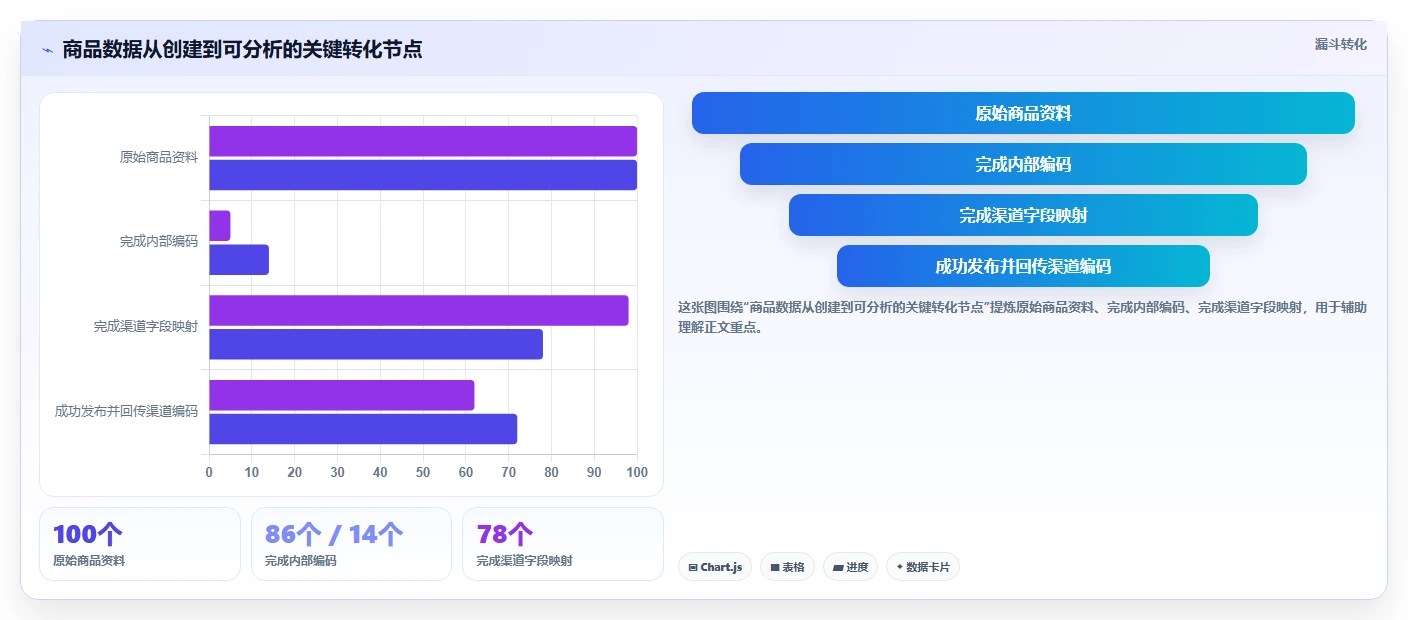1408x620 pixels.
Task: Click the 100个 value in the stat card
Action: (88, 535)
